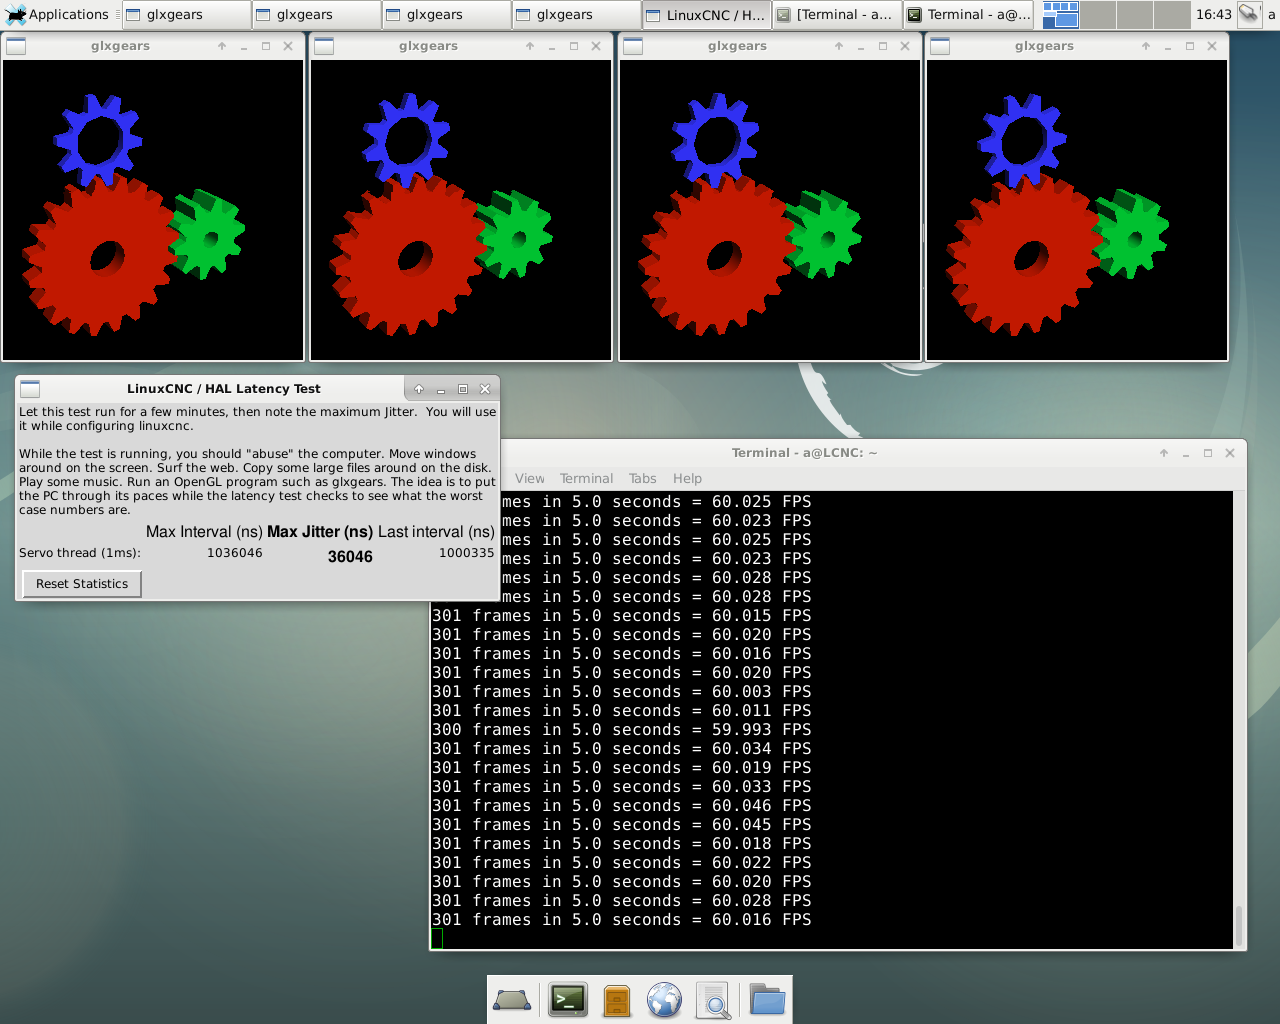Click the 'Last interval (ns)' column header
The height and width of the screenshot is (1024, 1280).
coord(436,532)
